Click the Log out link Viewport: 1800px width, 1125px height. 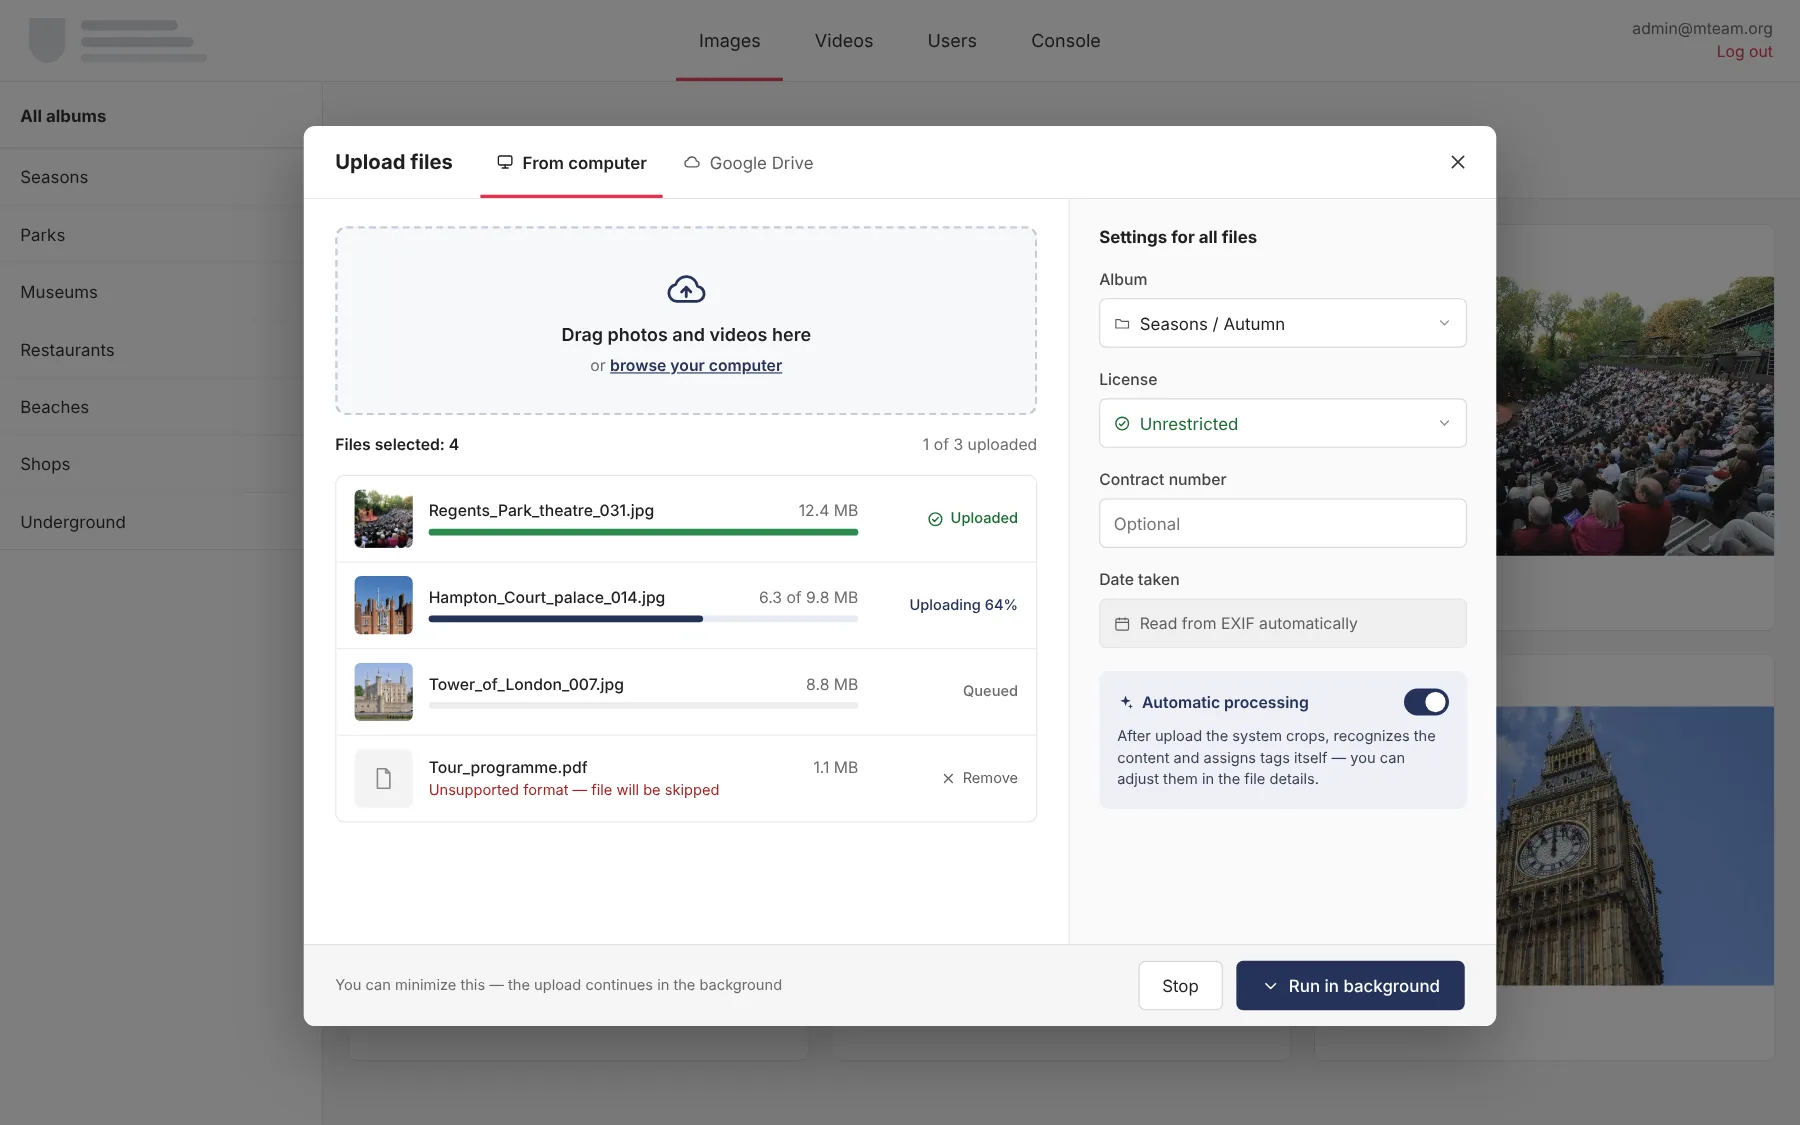(x=1744, y=52)
